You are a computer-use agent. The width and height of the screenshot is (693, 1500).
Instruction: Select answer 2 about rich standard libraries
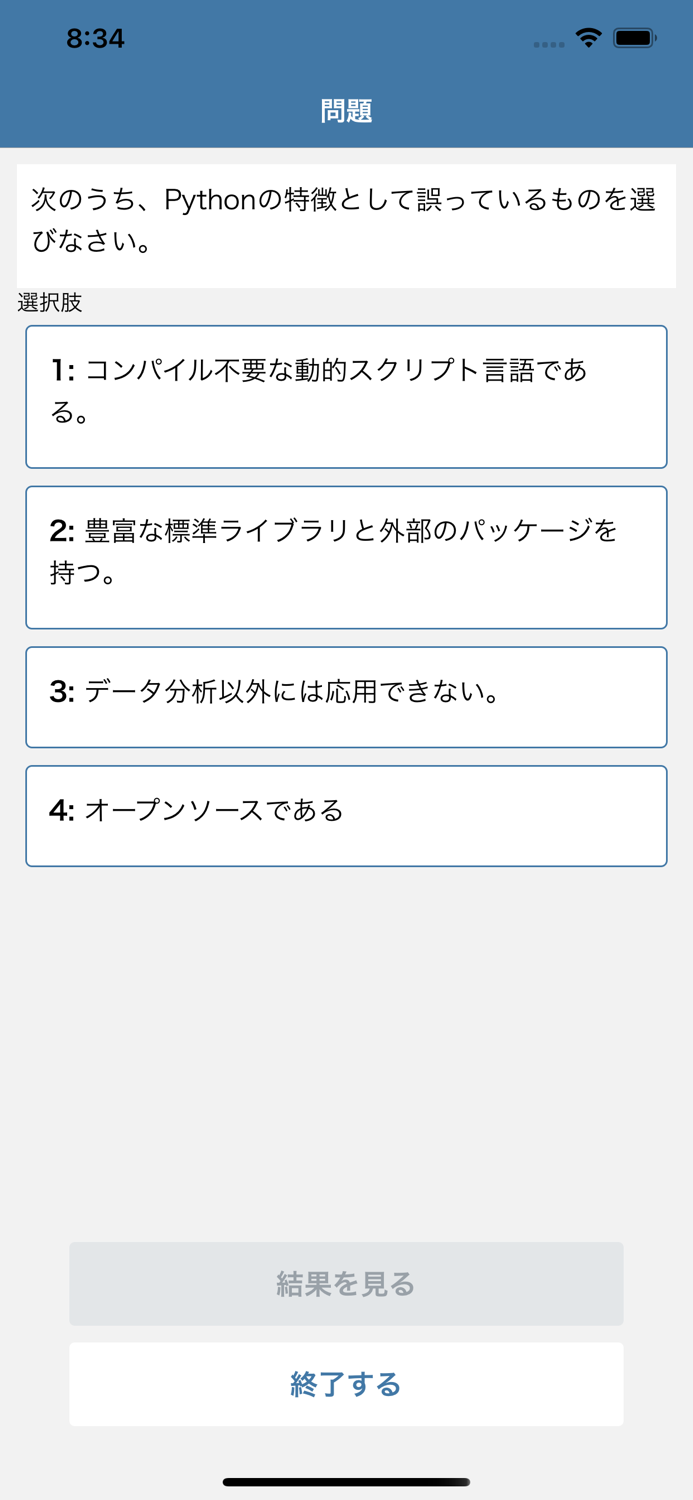pos(346,556)
